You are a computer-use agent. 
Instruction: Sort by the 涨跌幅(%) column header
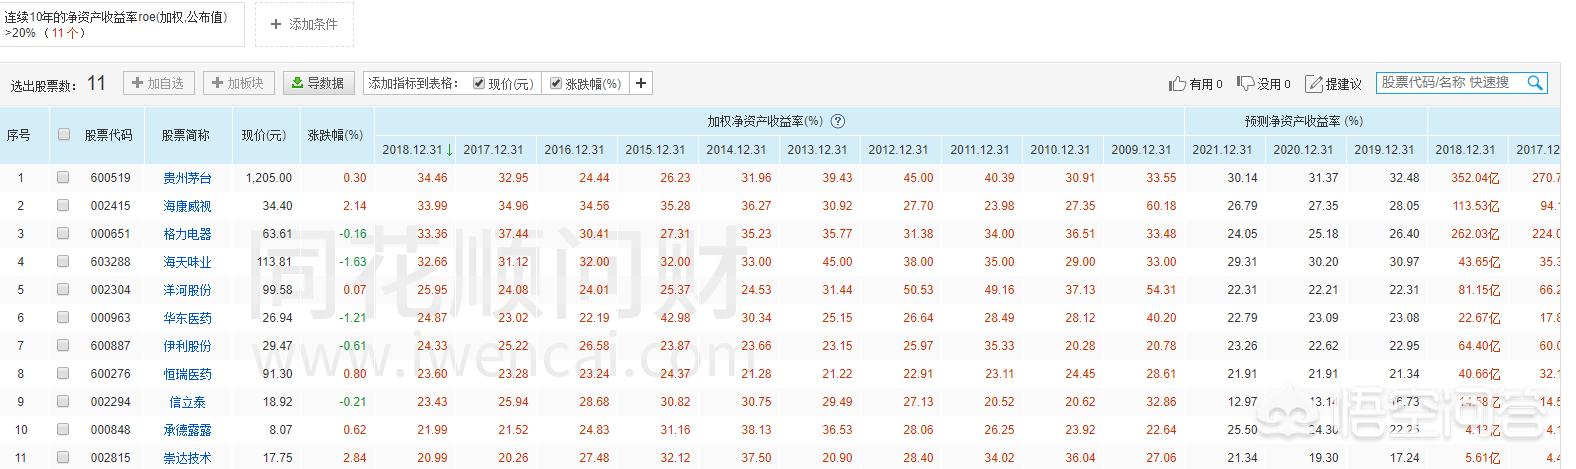[x=335, y=135]
